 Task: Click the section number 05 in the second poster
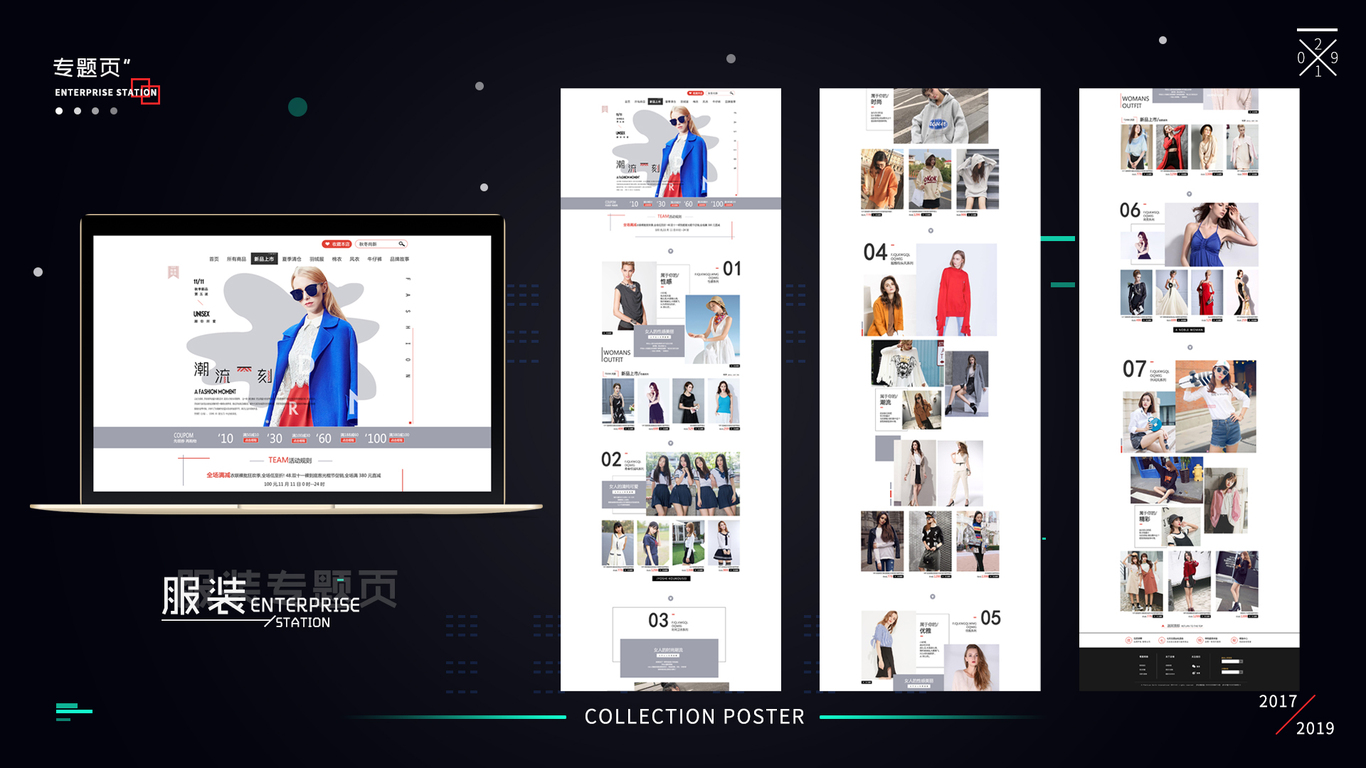tap(990, 618)
